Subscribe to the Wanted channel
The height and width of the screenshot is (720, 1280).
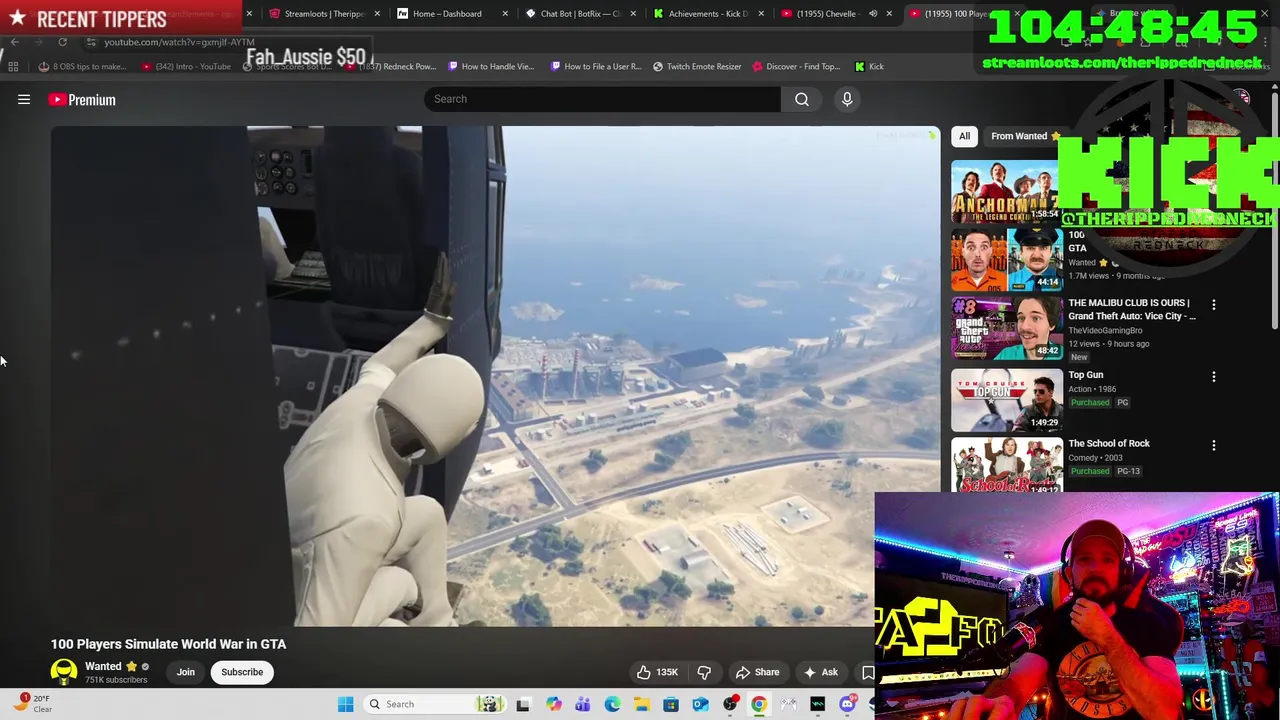point(242,672)
